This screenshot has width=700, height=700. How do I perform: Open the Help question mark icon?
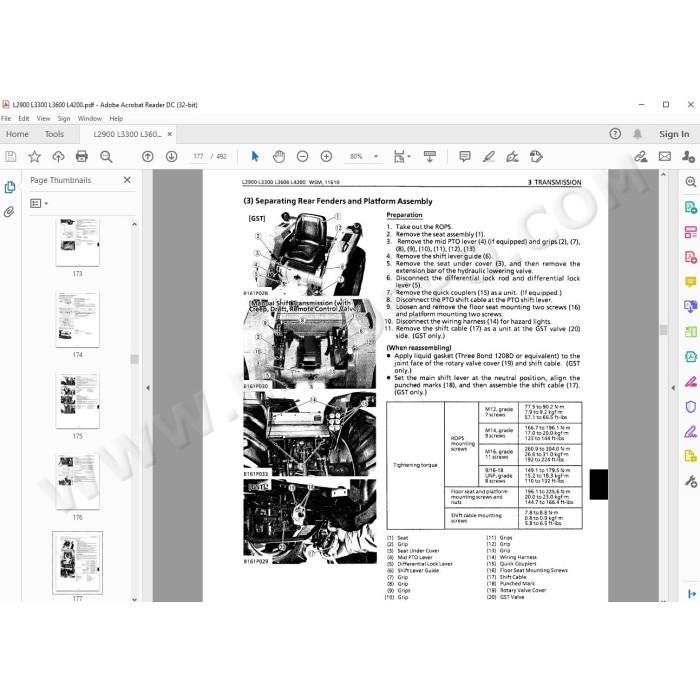615,133
